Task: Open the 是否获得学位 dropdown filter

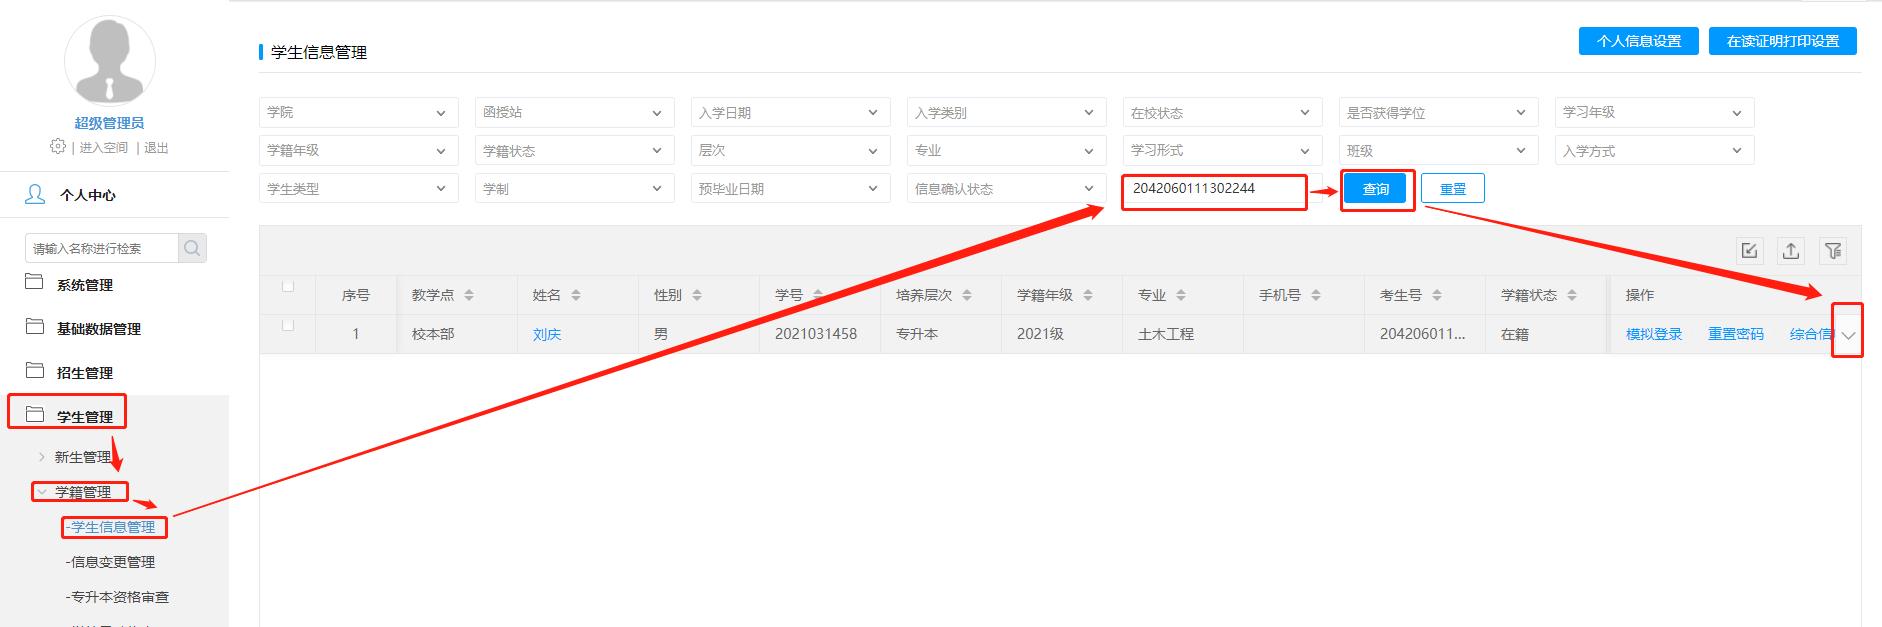Action: click(1438, 113)
